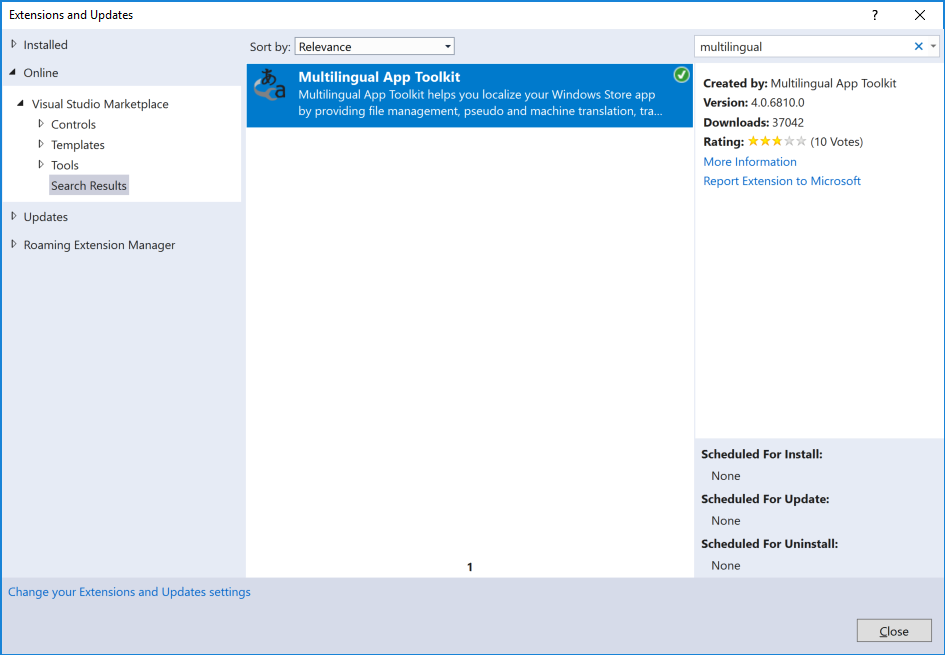Open the Sort by Relevance dropdown
The height and width of the screenshot is (655, 945).
tap(374, 47)
